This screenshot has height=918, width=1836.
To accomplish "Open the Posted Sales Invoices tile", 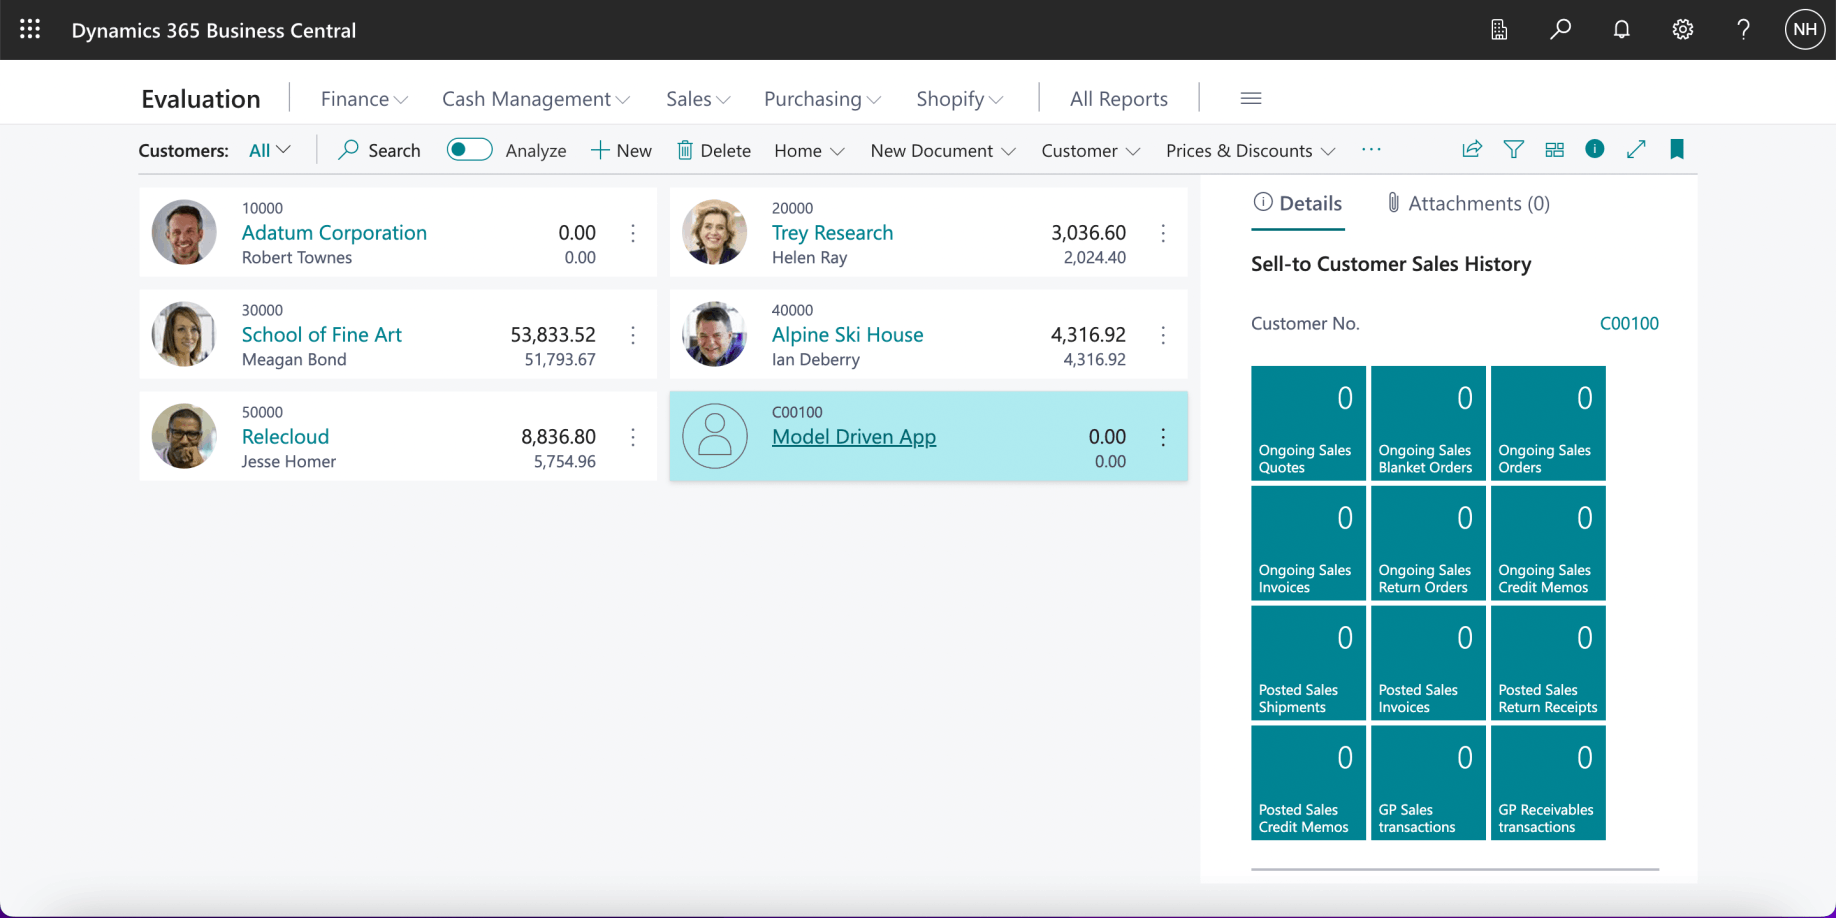I will (1428, 663).
